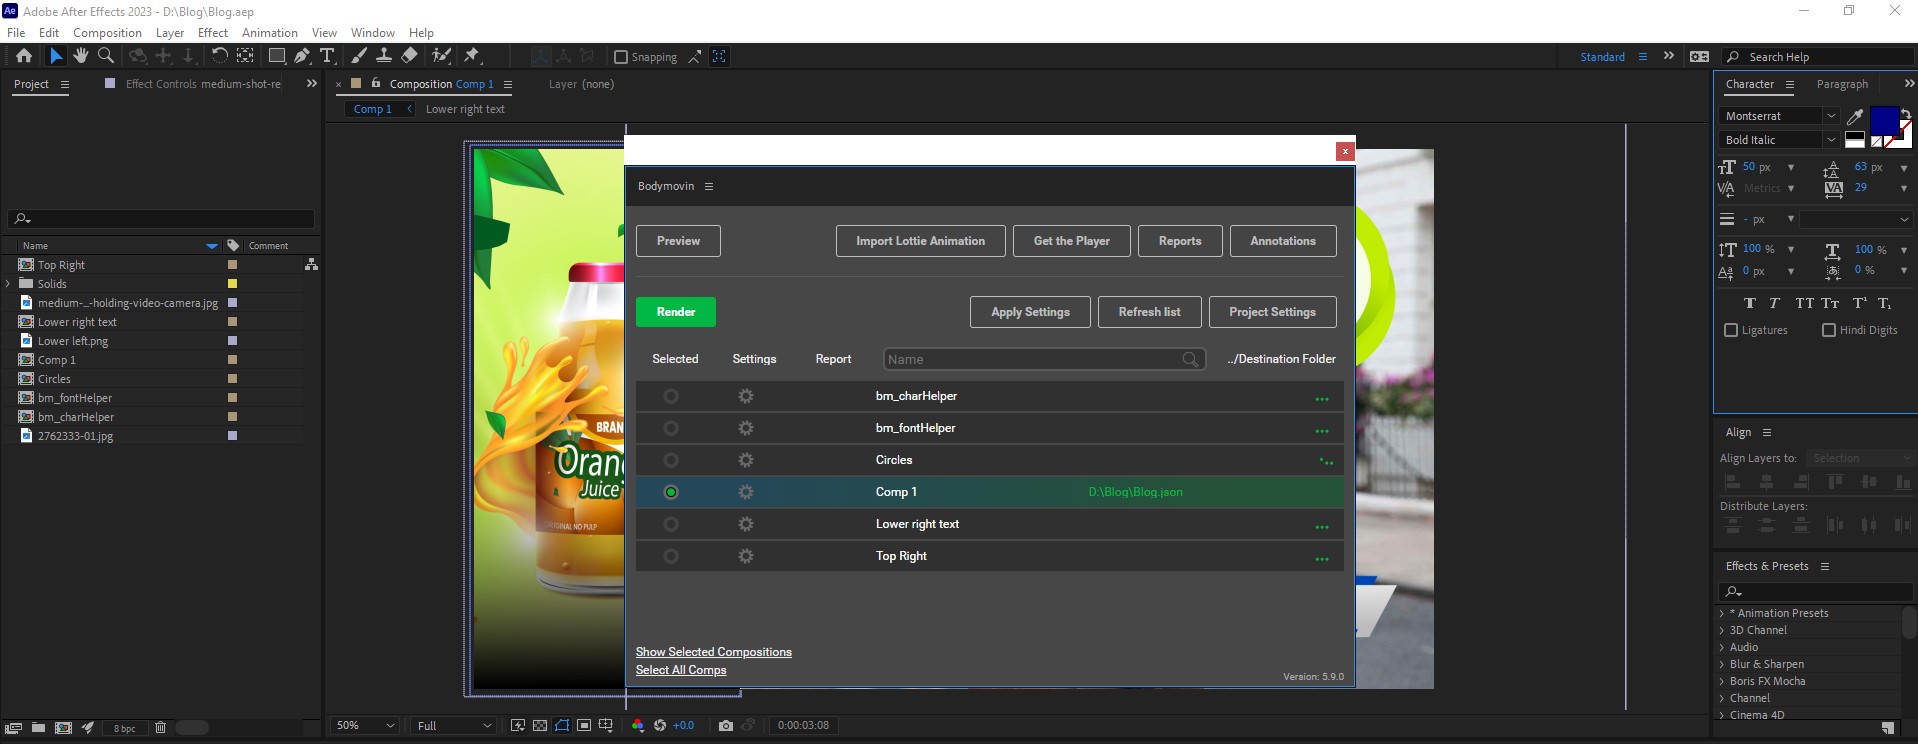This screenshot has height=744, width=1918.
Task: Click the Faux Italic button
Action: (1774, 303)
